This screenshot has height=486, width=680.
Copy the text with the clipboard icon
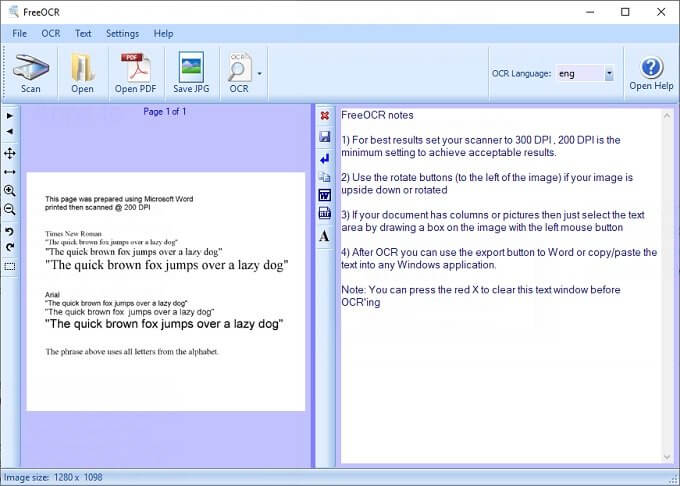[x=324, y=177]
